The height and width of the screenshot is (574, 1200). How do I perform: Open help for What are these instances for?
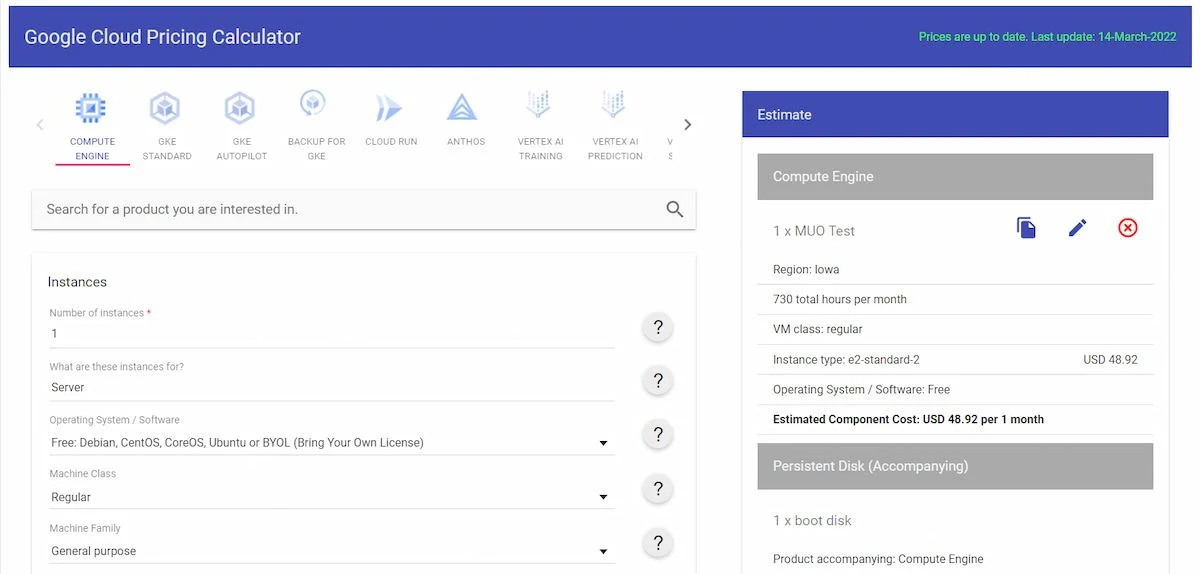(x=658, y=381)
